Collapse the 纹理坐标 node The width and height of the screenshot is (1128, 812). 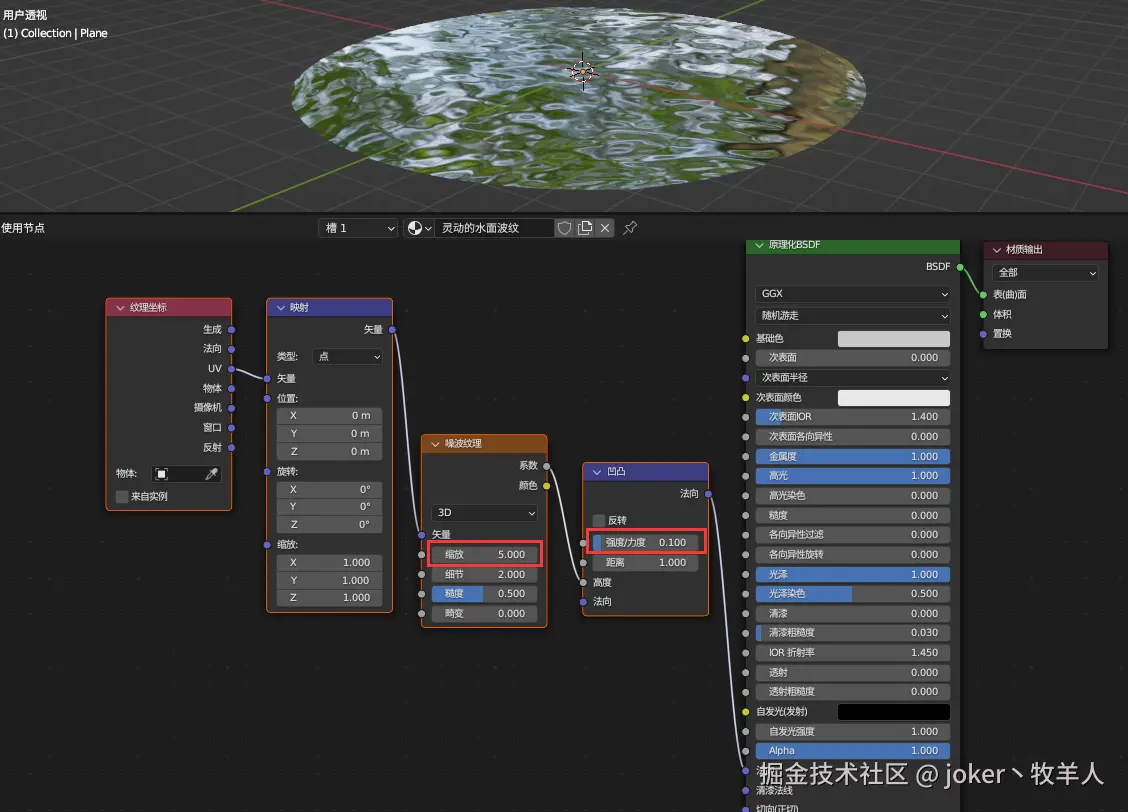(120, 308)
